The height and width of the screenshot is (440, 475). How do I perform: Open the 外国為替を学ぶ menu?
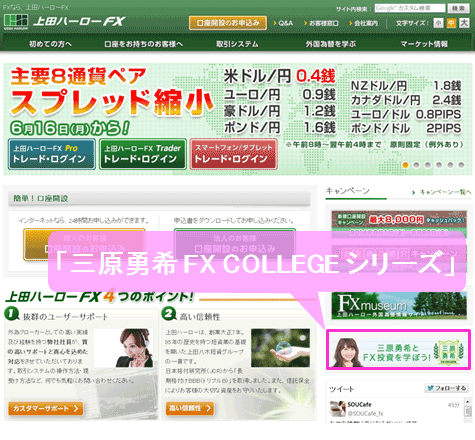[331, 44]
